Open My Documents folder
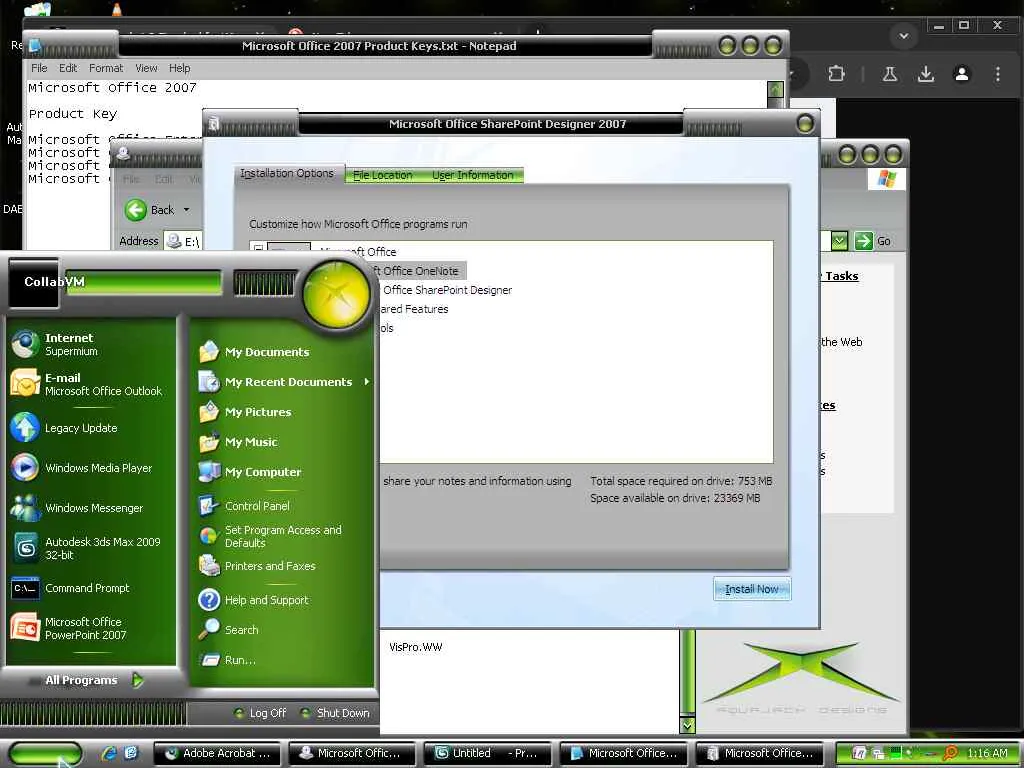Viewport: 1024px width, 768px height. (255, 352)
